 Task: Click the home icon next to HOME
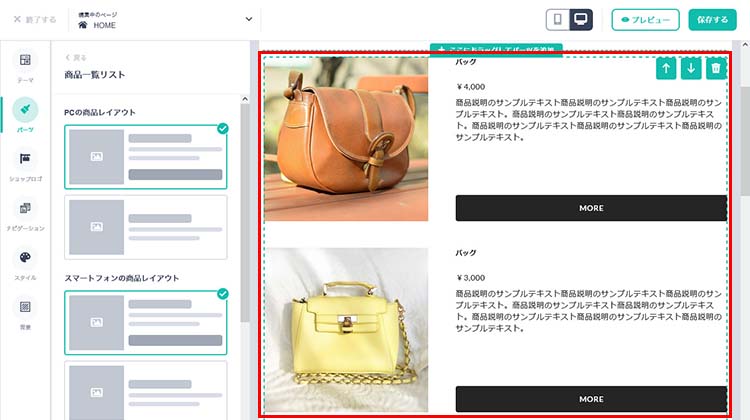pos(83,25)
